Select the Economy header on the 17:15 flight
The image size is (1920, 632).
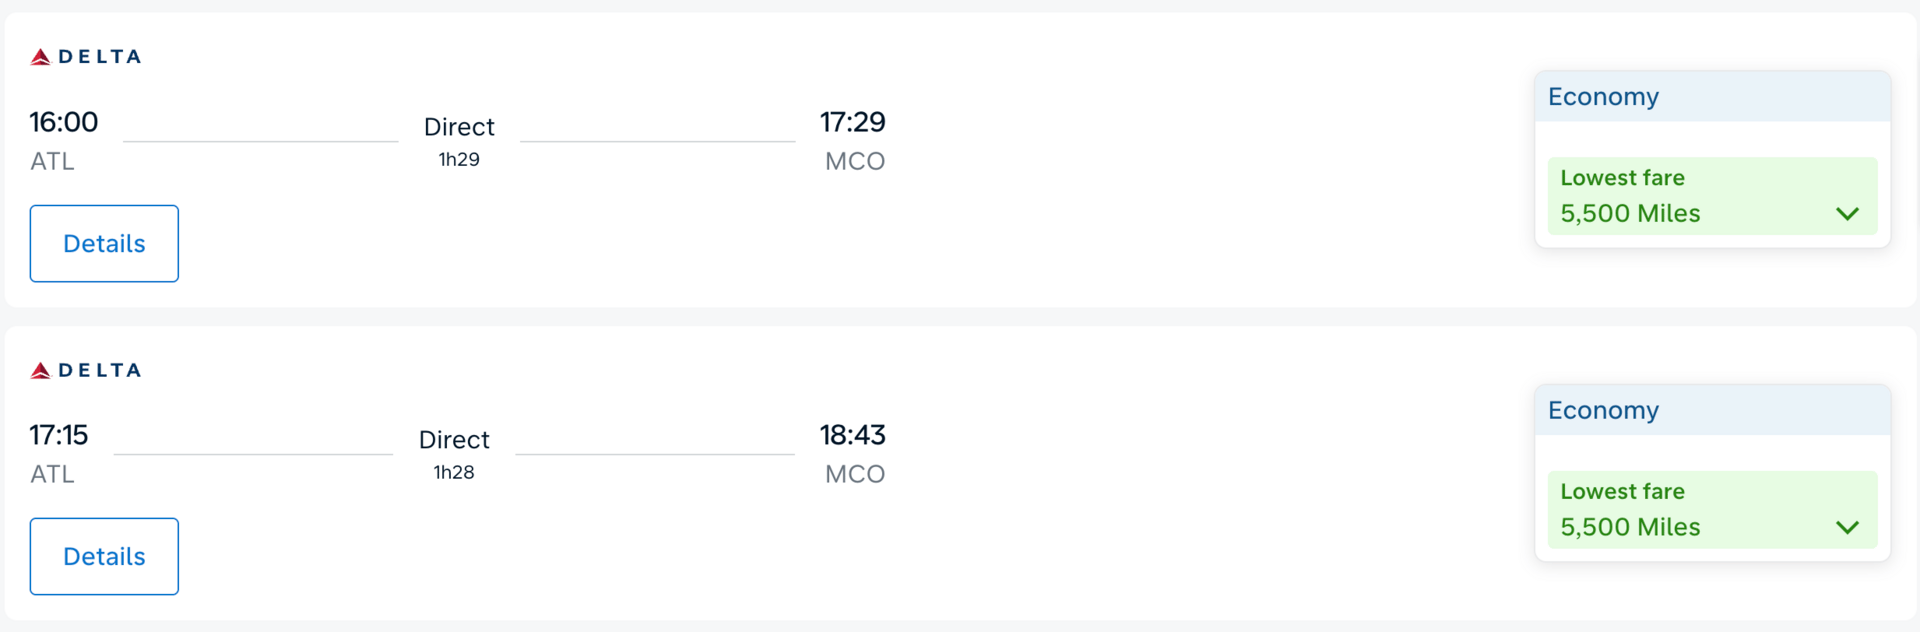click(1603, 411)
